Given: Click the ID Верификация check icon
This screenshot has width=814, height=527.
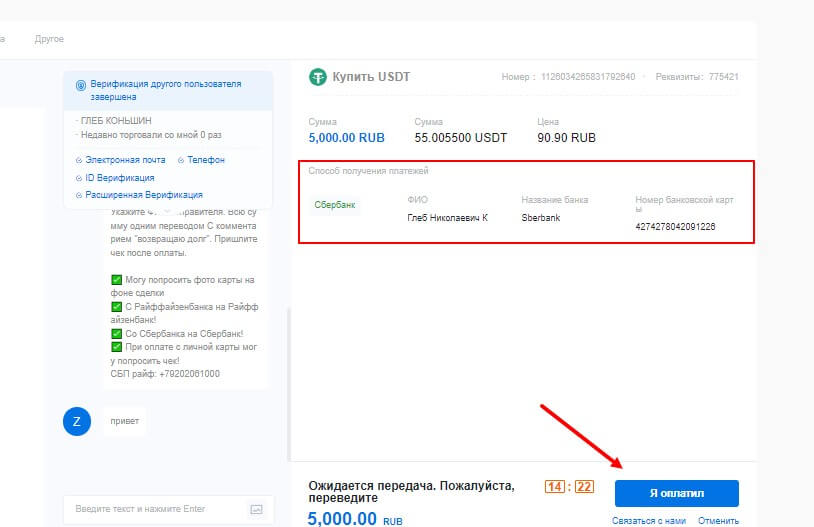Looking at the screenshot, I should click(79, 178).
